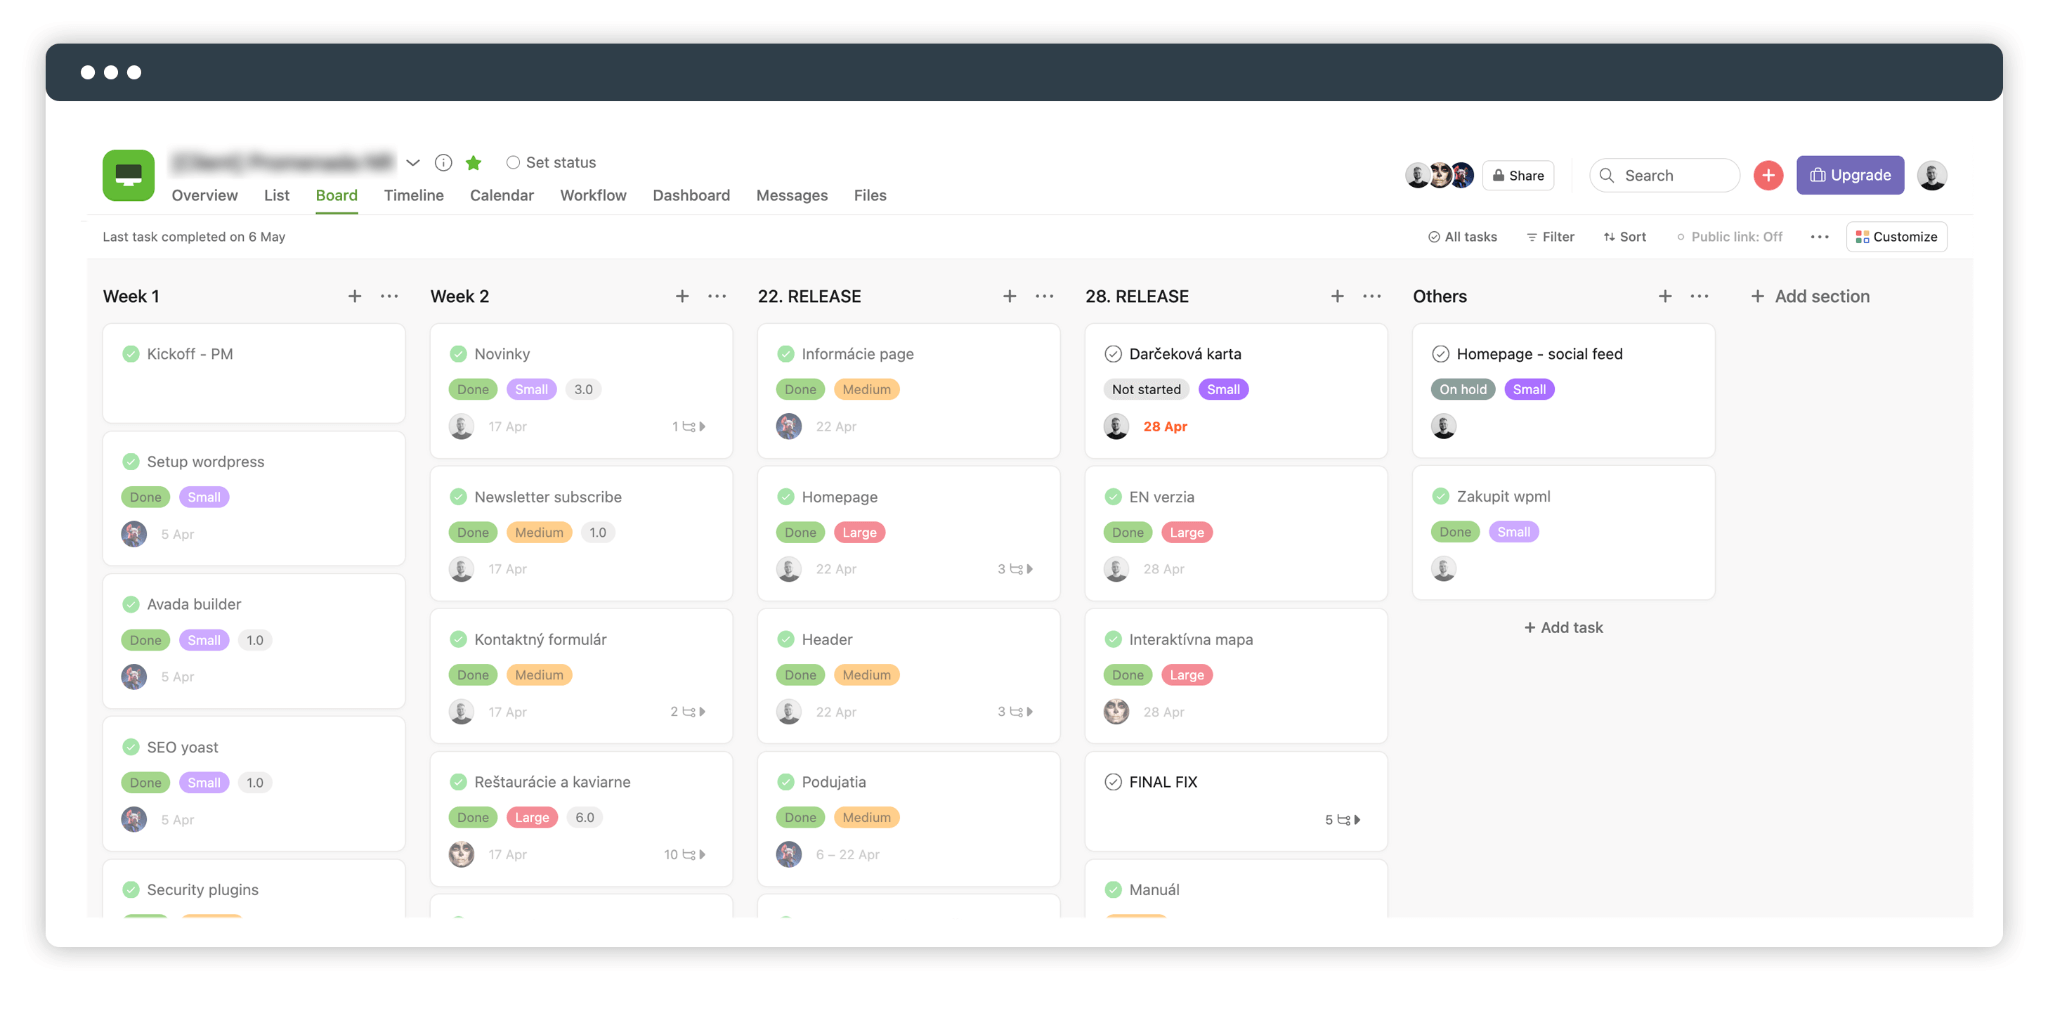
Task: Switch to the Timeline tab
Action: pyautogui.click(x=413, y=195)
